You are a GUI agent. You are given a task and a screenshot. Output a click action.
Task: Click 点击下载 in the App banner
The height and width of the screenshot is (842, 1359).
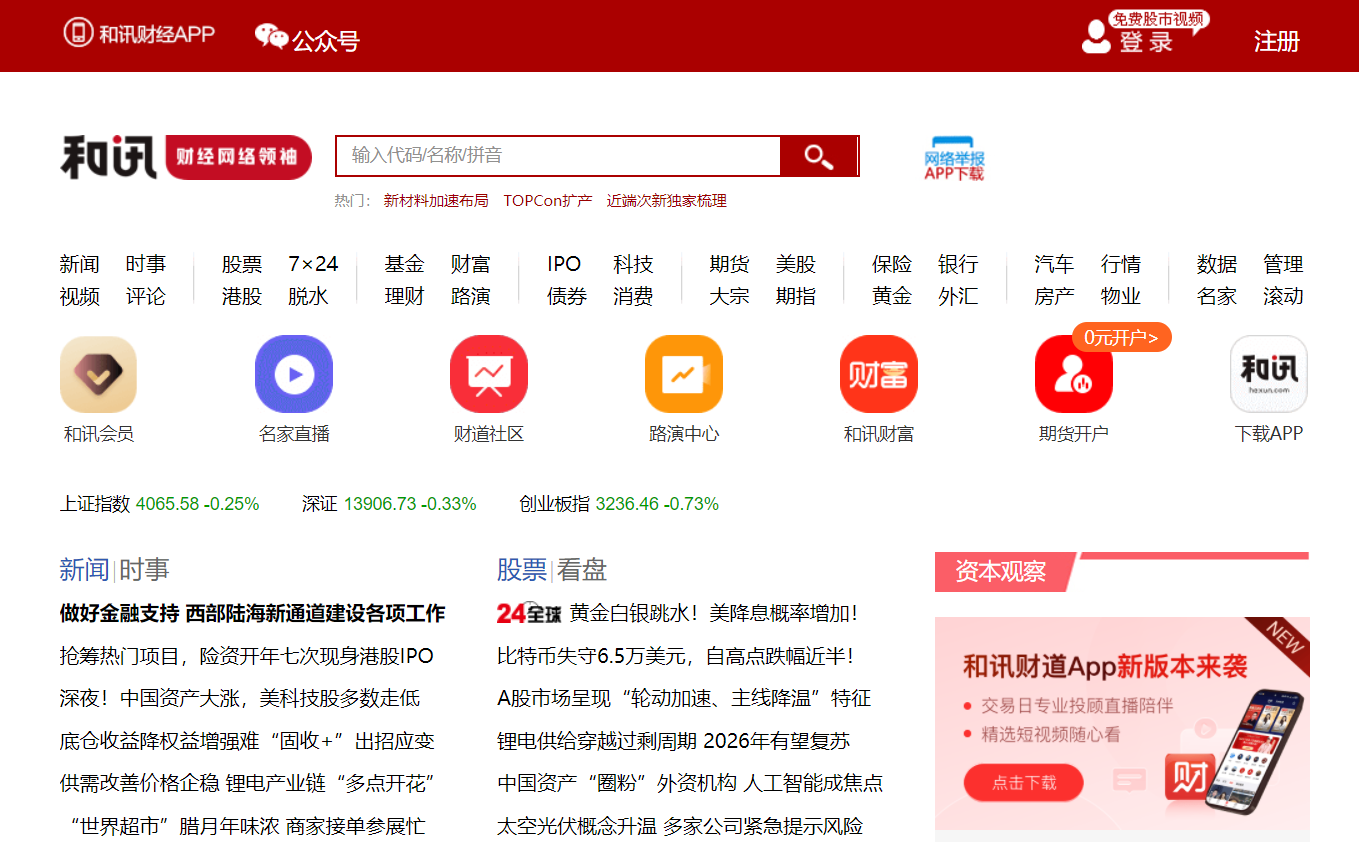pyautogui.click(x=1023, y=783)
